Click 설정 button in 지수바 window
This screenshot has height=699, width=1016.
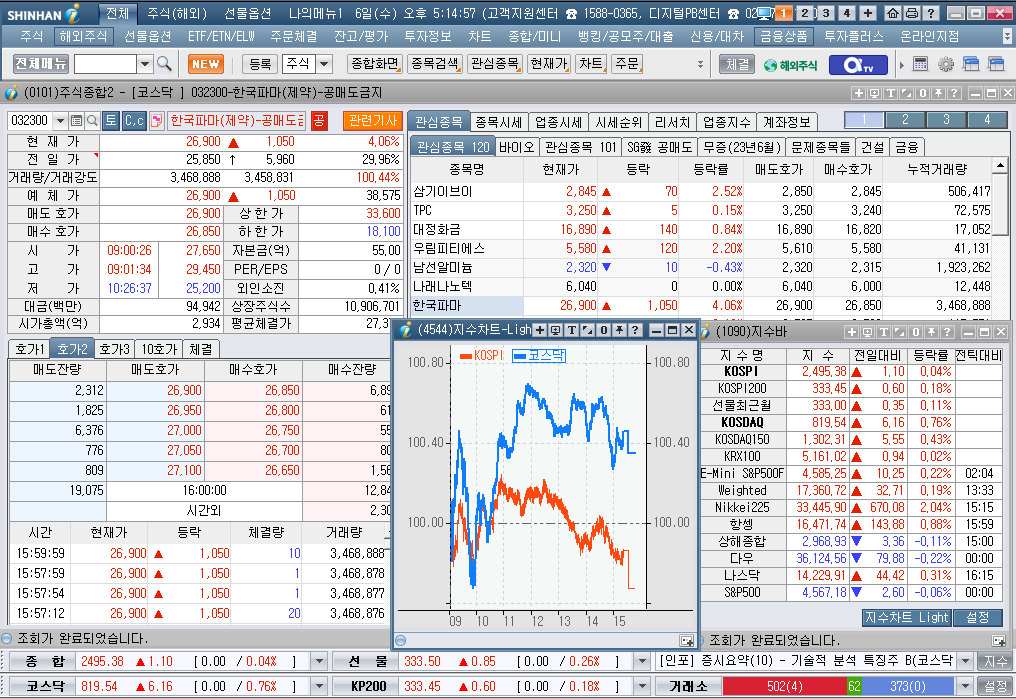click(978, 618)
